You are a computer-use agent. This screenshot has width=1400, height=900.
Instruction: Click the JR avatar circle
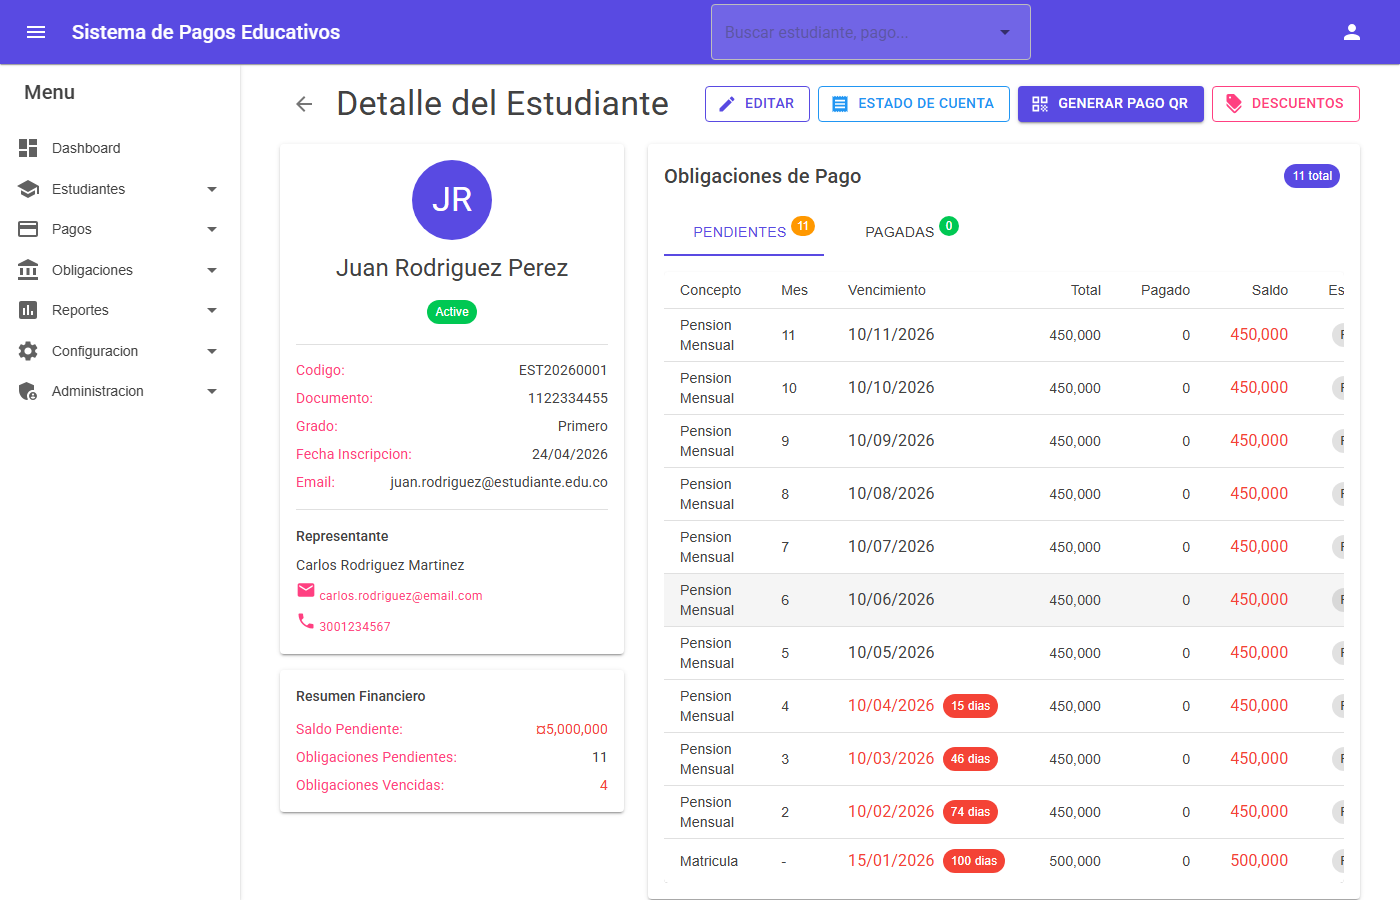point(452,200)
